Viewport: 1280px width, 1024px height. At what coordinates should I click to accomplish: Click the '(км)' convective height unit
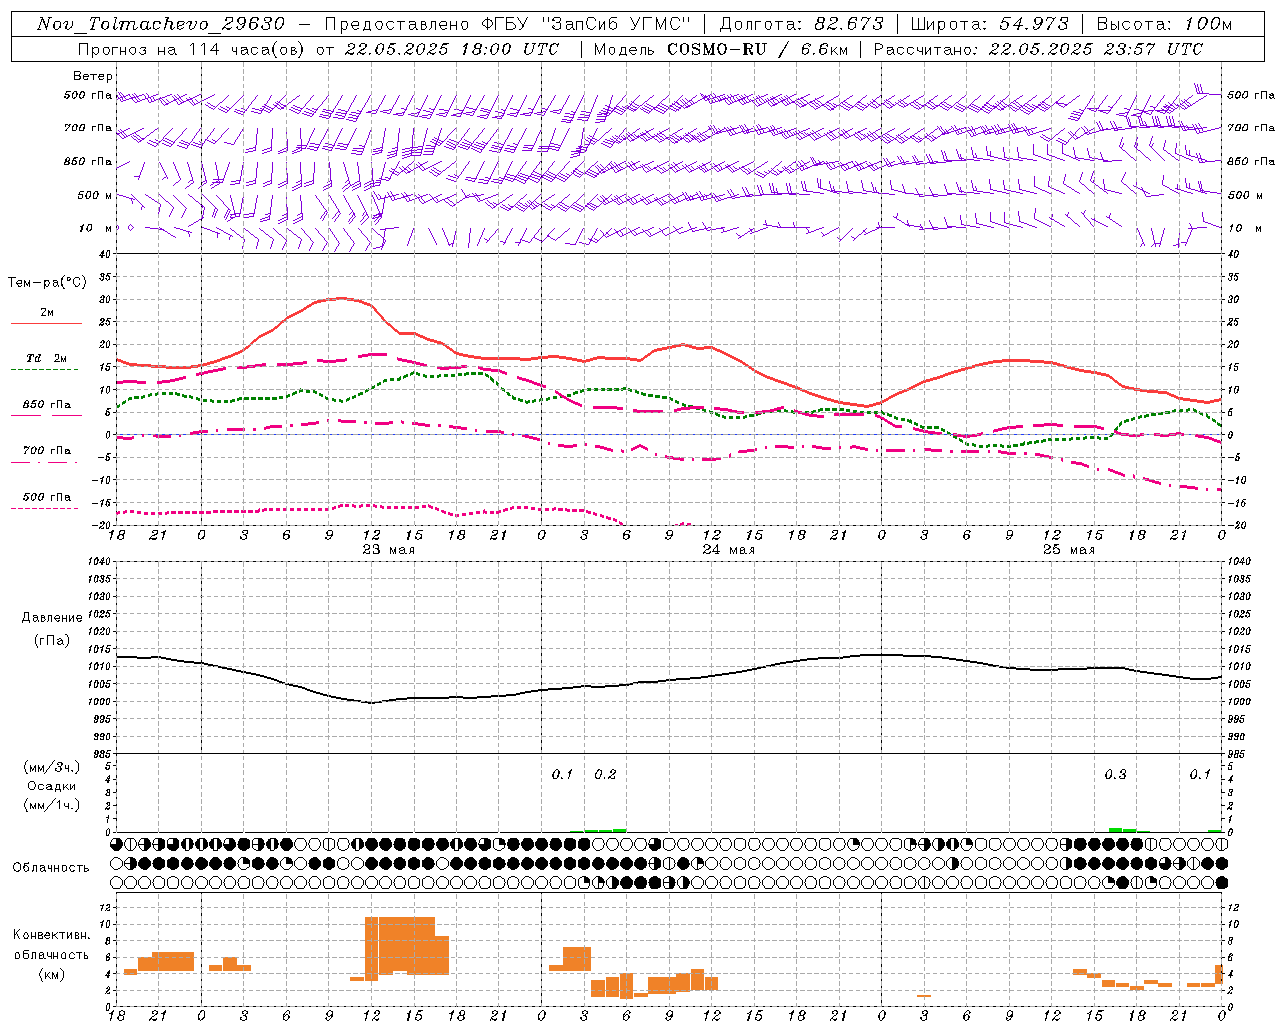point(51,974)
